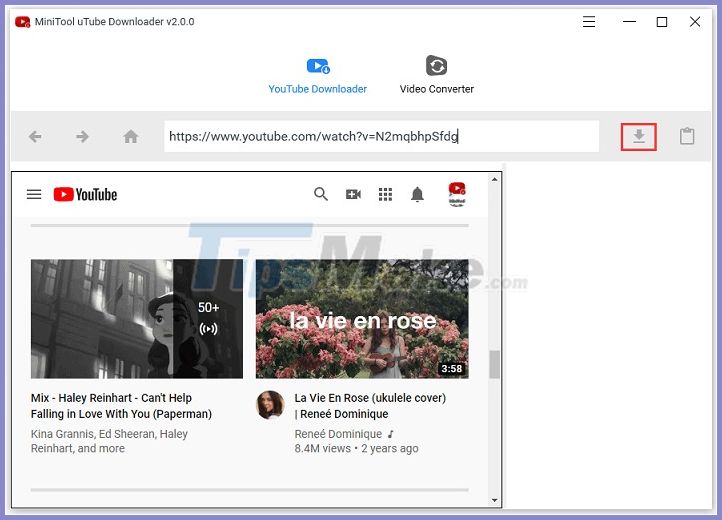Image resolution: width=722 pixels, height=520 pixels.
Task: Click the clipboard paste icon
Action: (687, 136)
